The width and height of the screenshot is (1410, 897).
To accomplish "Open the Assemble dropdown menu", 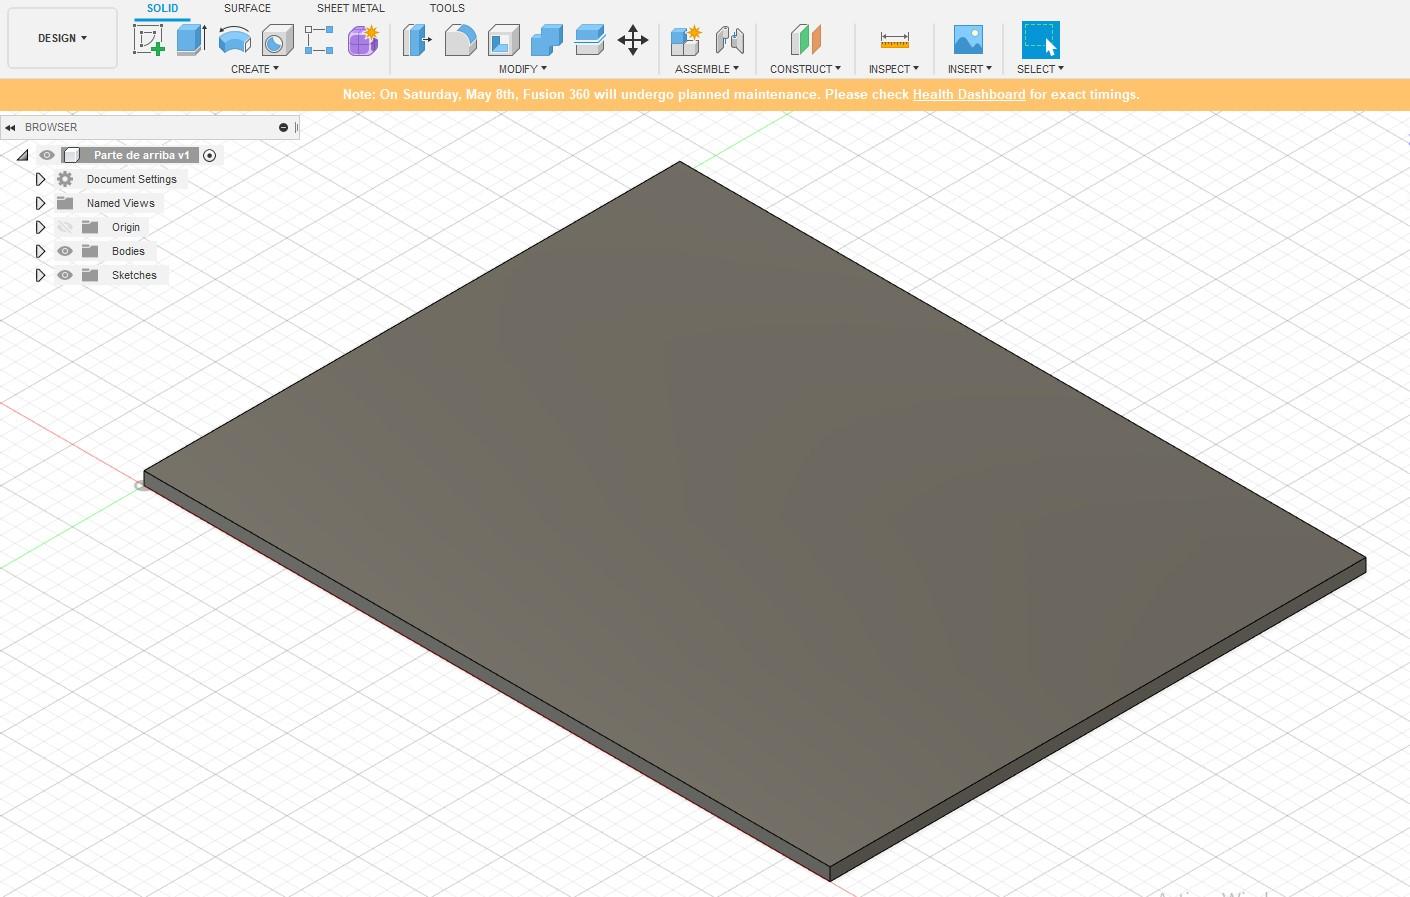I will [707, 69].
